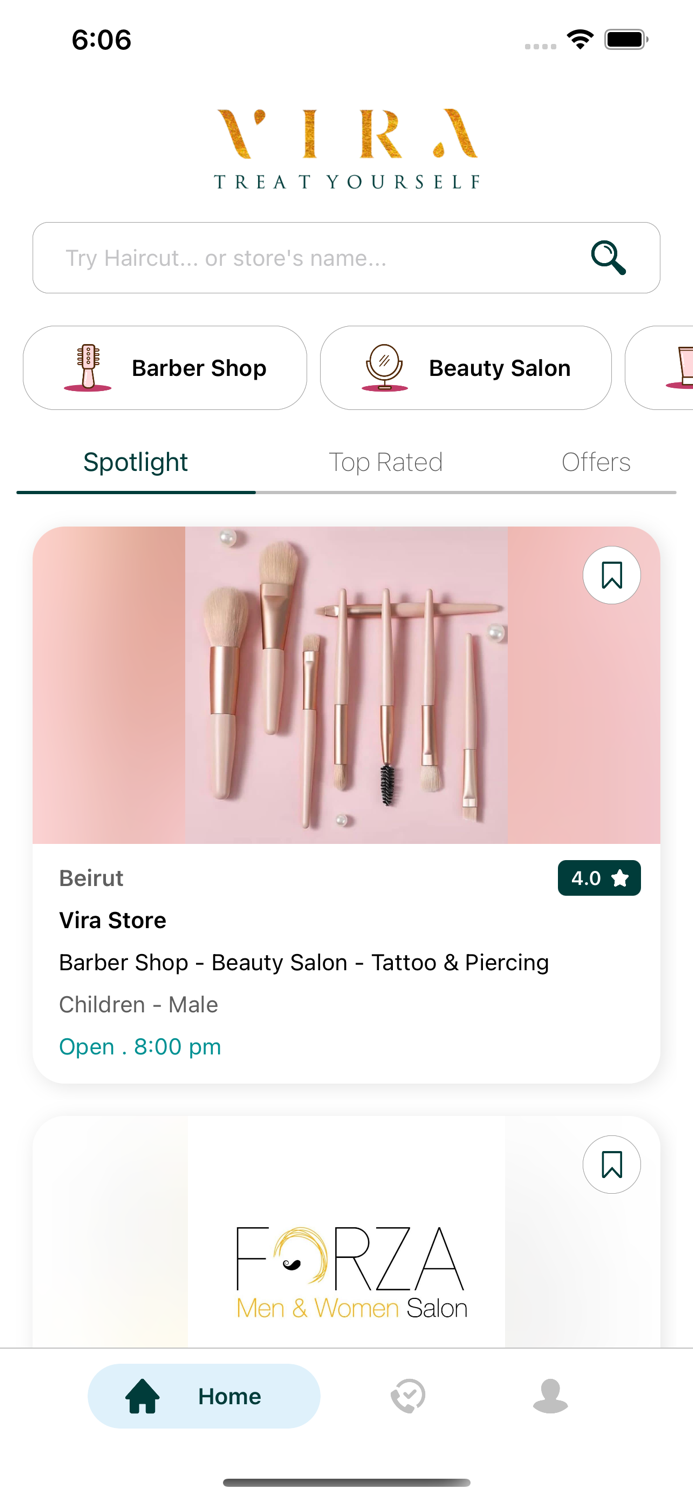Select the Spotlight tab
The height and width of the screenshot is (1500, 693).
[135, 461]
